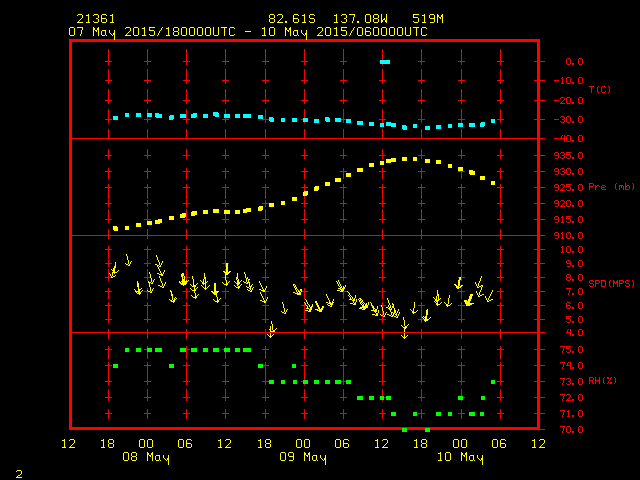Click the "71.0" humidity axis value

(571, 413)
